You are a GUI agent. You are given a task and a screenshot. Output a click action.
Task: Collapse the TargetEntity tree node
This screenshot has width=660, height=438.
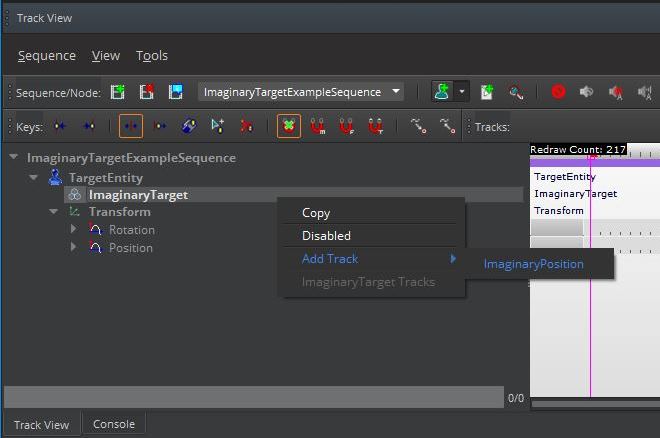point(33,177)
